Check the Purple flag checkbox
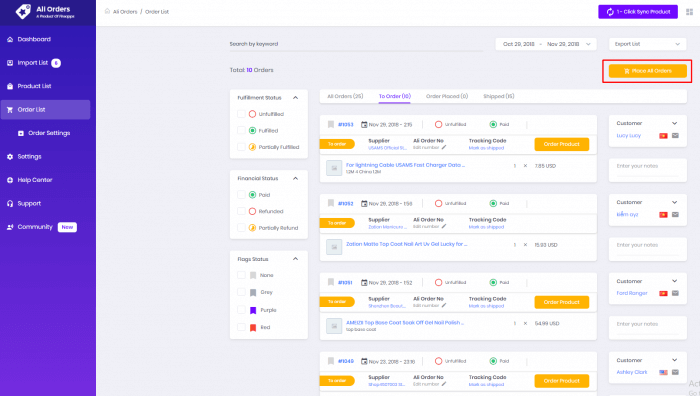This screenshot has height=396, width=700. pos(241,310)
